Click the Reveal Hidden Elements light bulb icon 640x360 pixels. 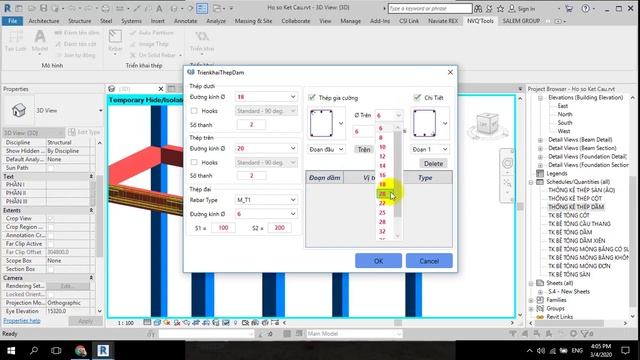click(x=235, y=323)
